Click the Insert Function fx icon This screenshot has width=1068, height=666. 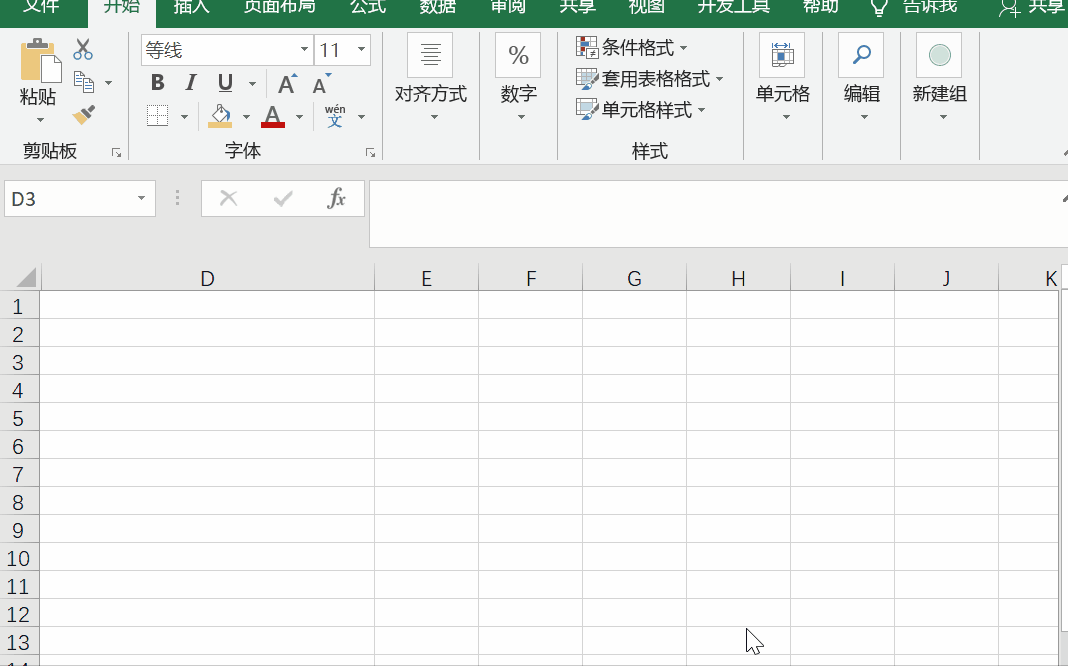point(337,198)
